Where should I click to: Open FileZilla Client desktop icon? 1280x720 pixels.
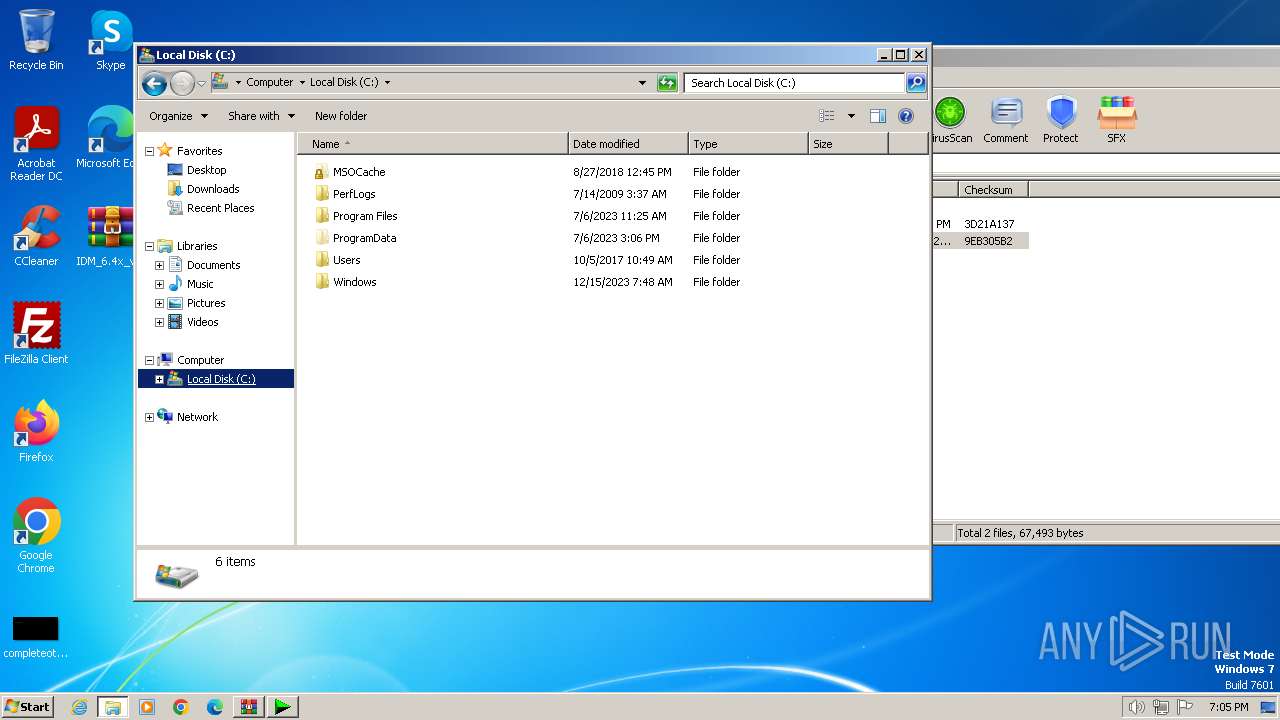(36, 333)
